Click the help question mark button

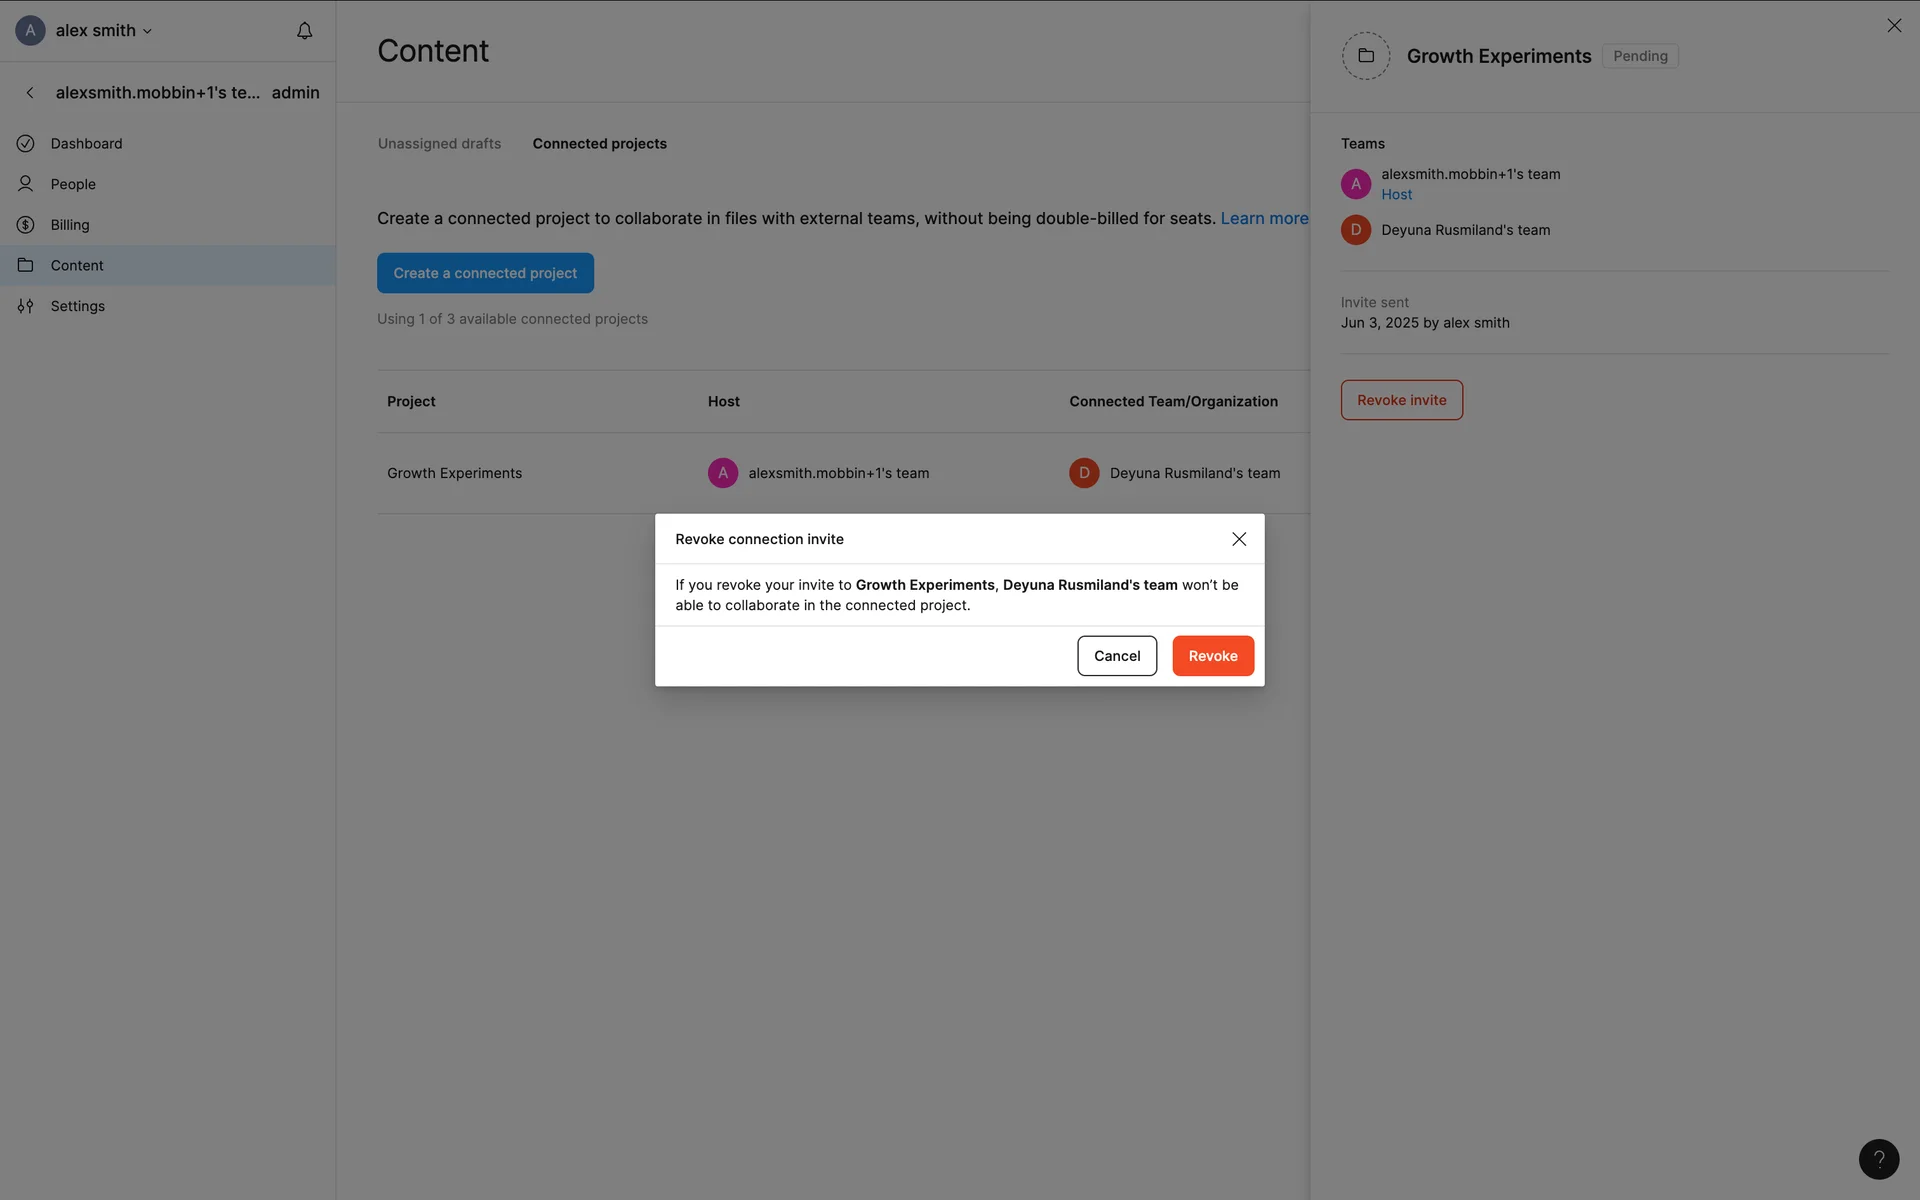pyautogui.click(x=1878, y=1159)
